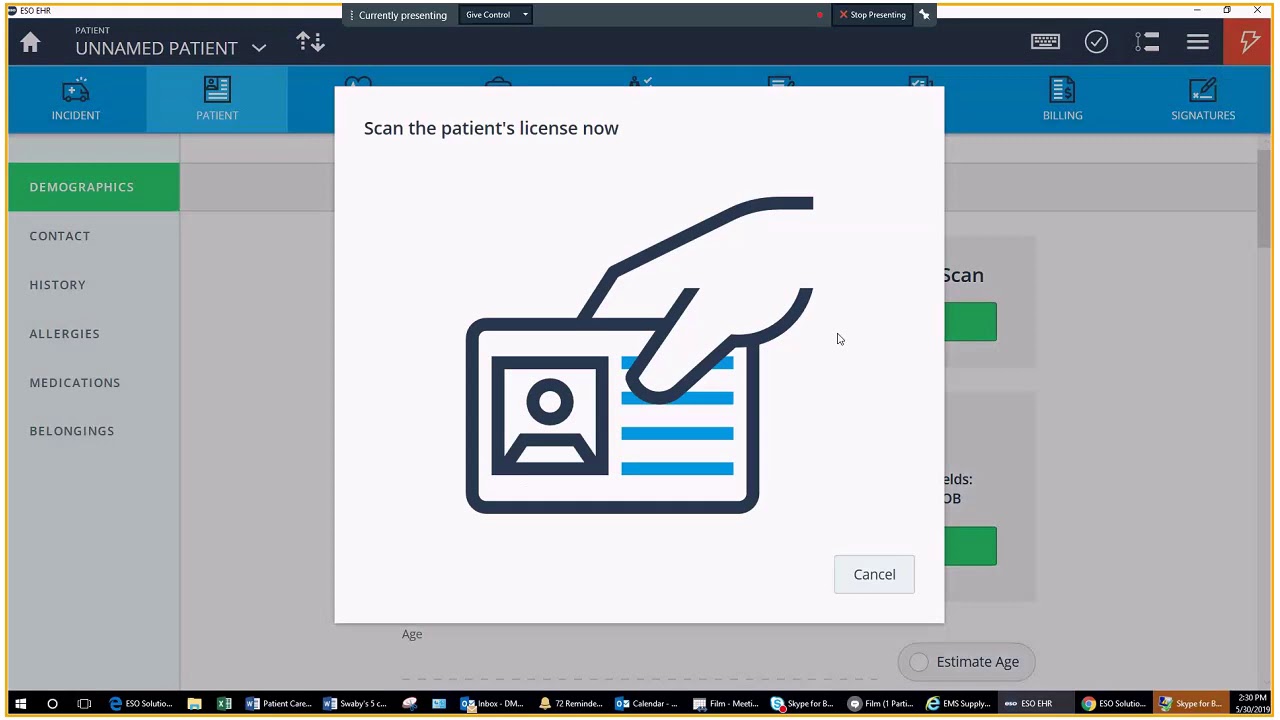Open File Explorer on taskbar

[x=194, y=704]
